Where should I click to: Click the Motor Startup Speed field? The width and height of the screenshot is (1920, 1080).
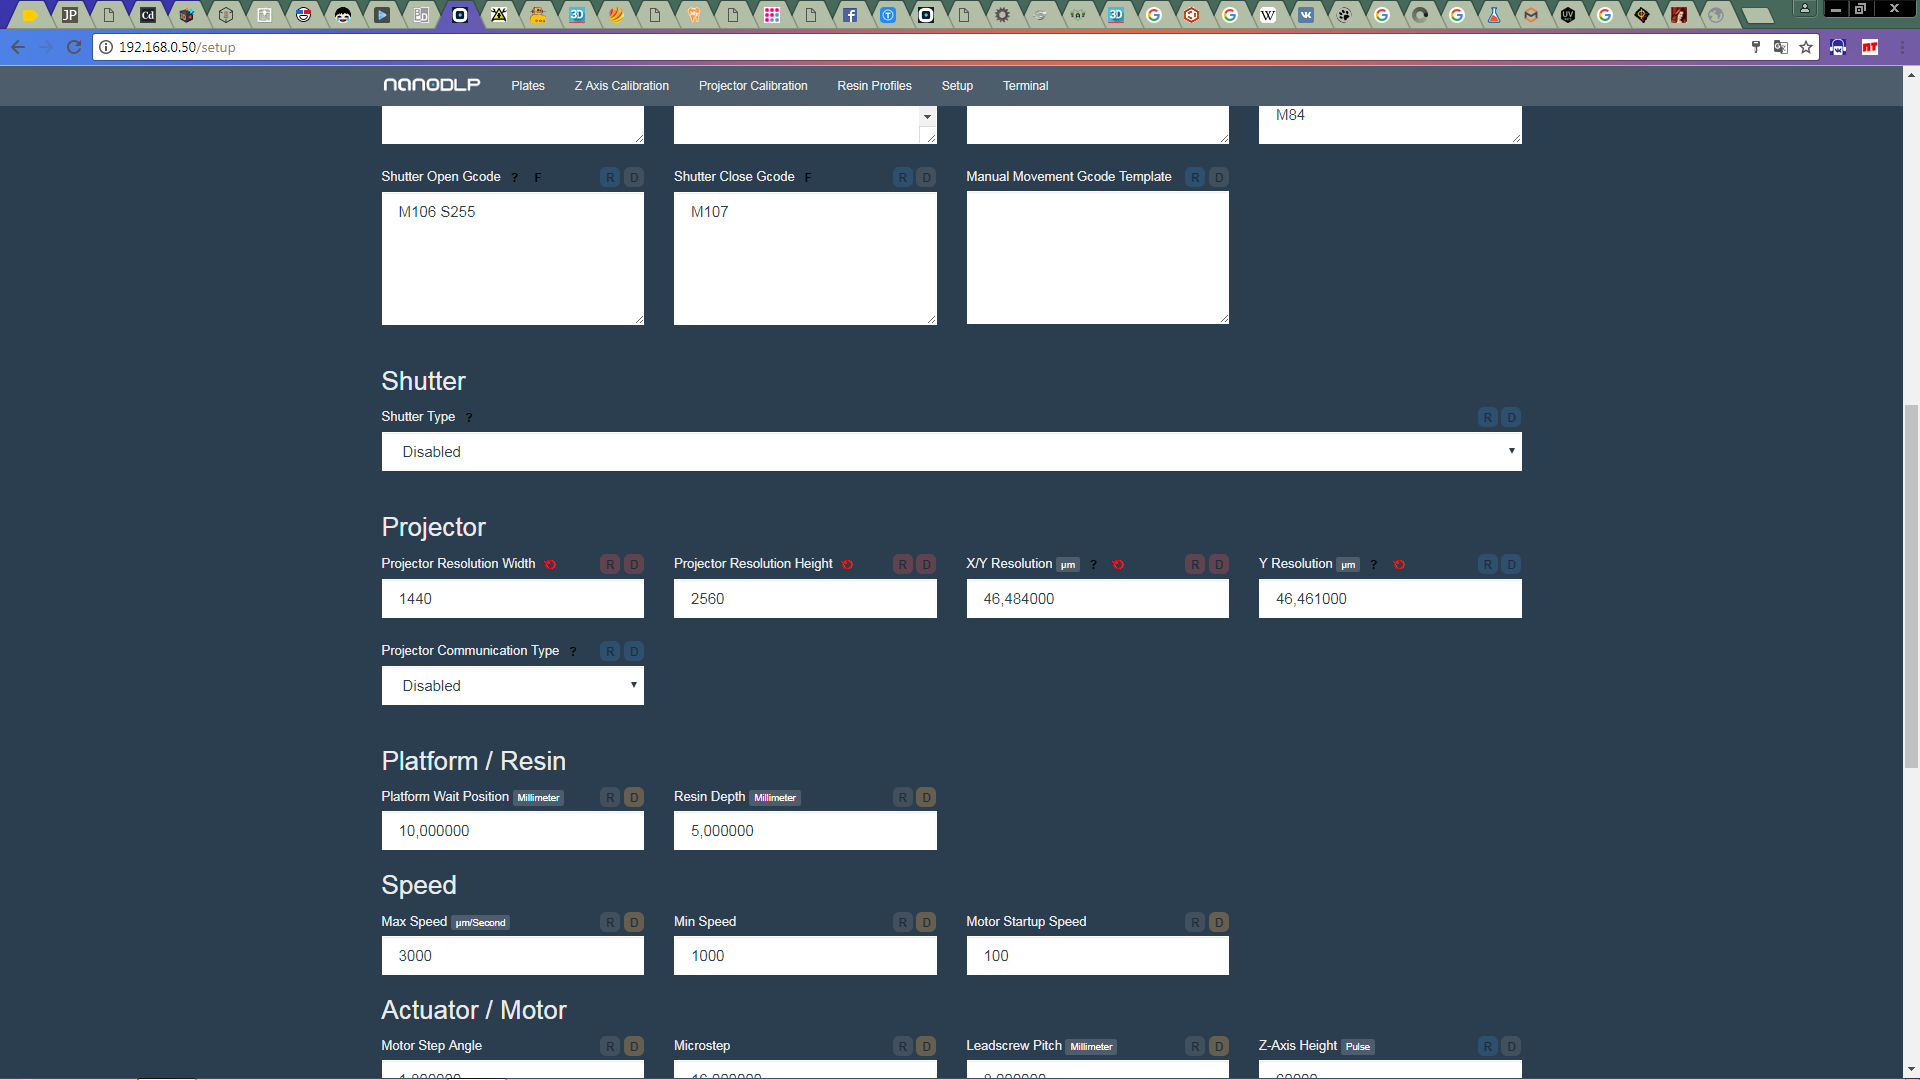[1097, 956]
